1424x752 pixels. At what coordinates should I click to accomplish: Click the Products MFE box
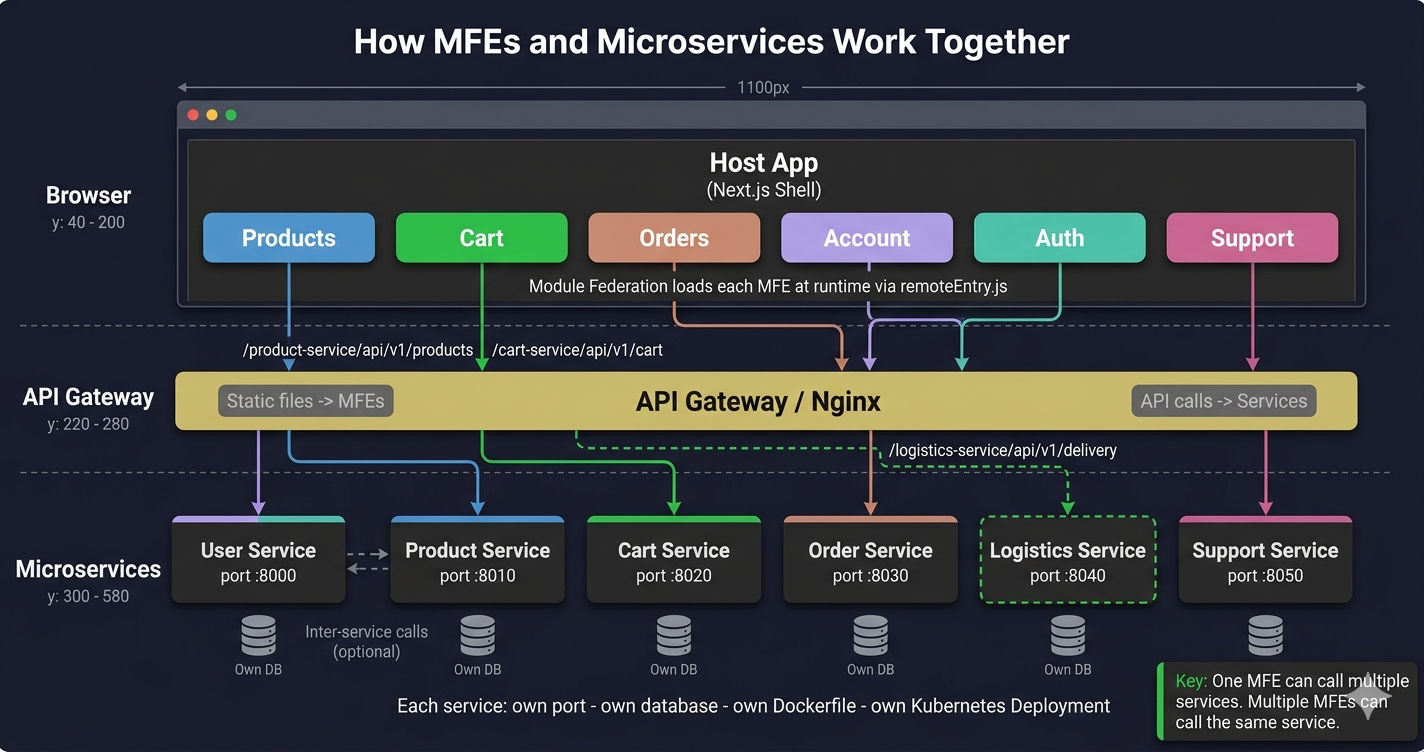click(x=289, y=238)
